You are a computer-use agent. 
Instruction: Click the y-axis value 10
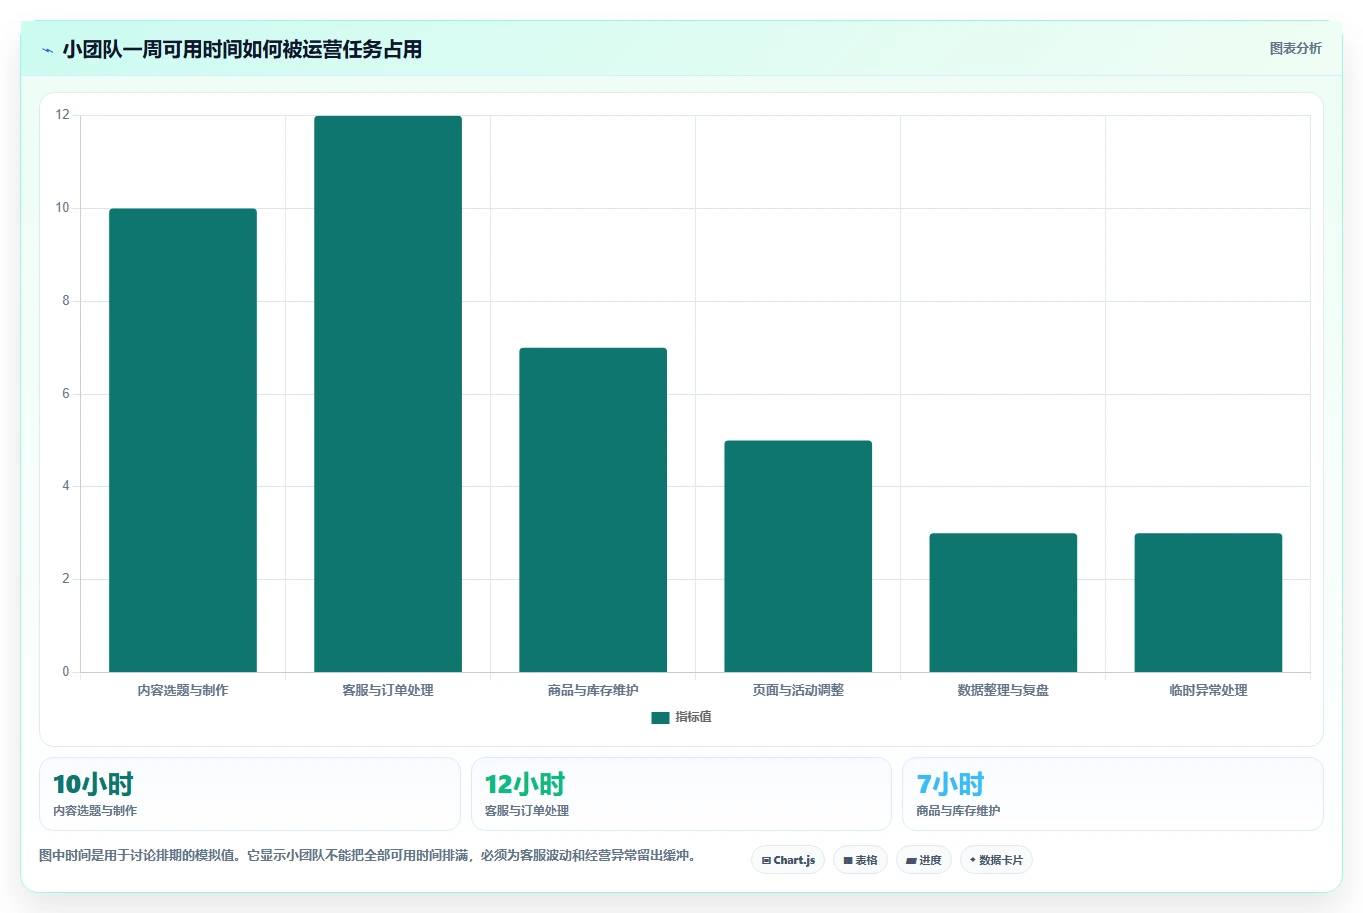[x=63, y=208]
